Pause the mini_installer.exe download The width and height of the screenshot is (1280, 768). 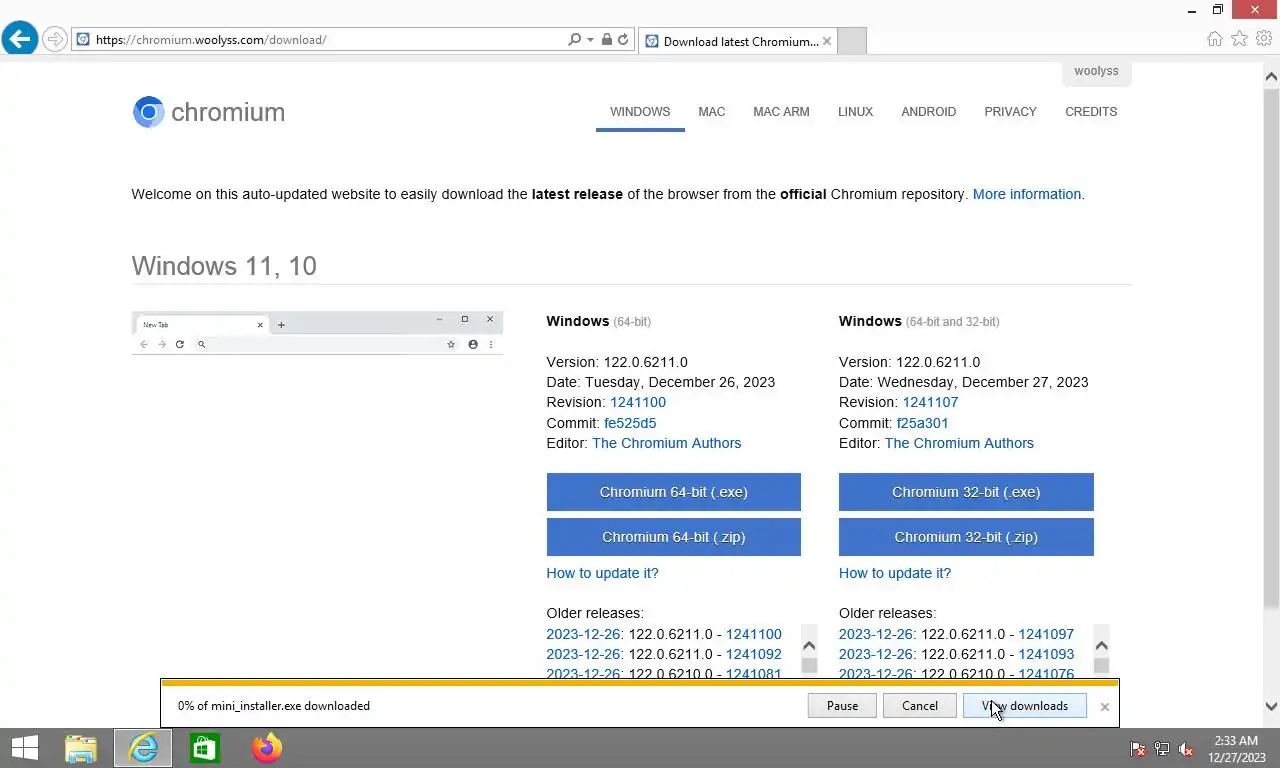click(842, 706)
